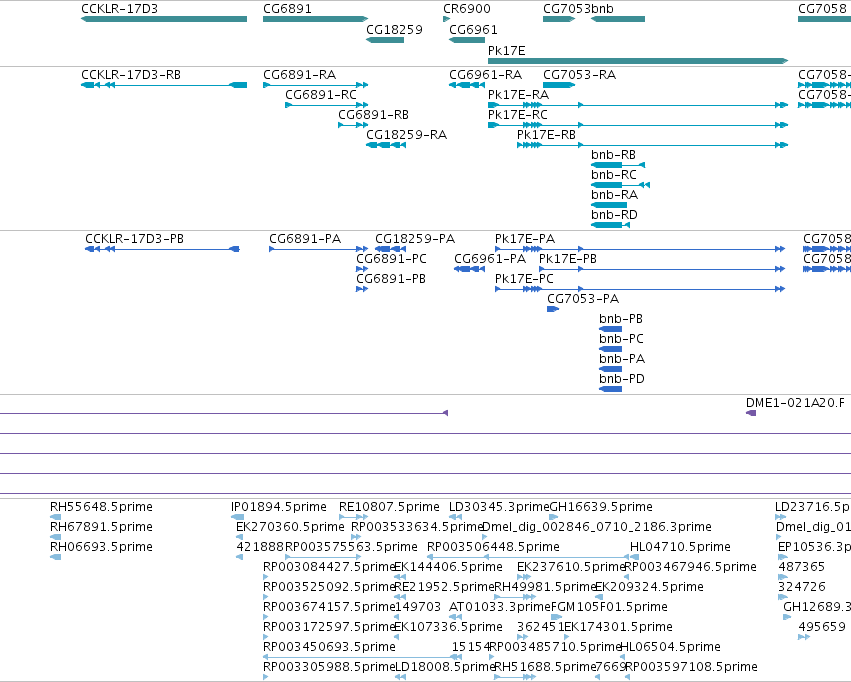Image resolution: width=851 pixels, height=682 pixels.
Task: Select the bnb-RB transcript
Action: [x=618, y=165]
